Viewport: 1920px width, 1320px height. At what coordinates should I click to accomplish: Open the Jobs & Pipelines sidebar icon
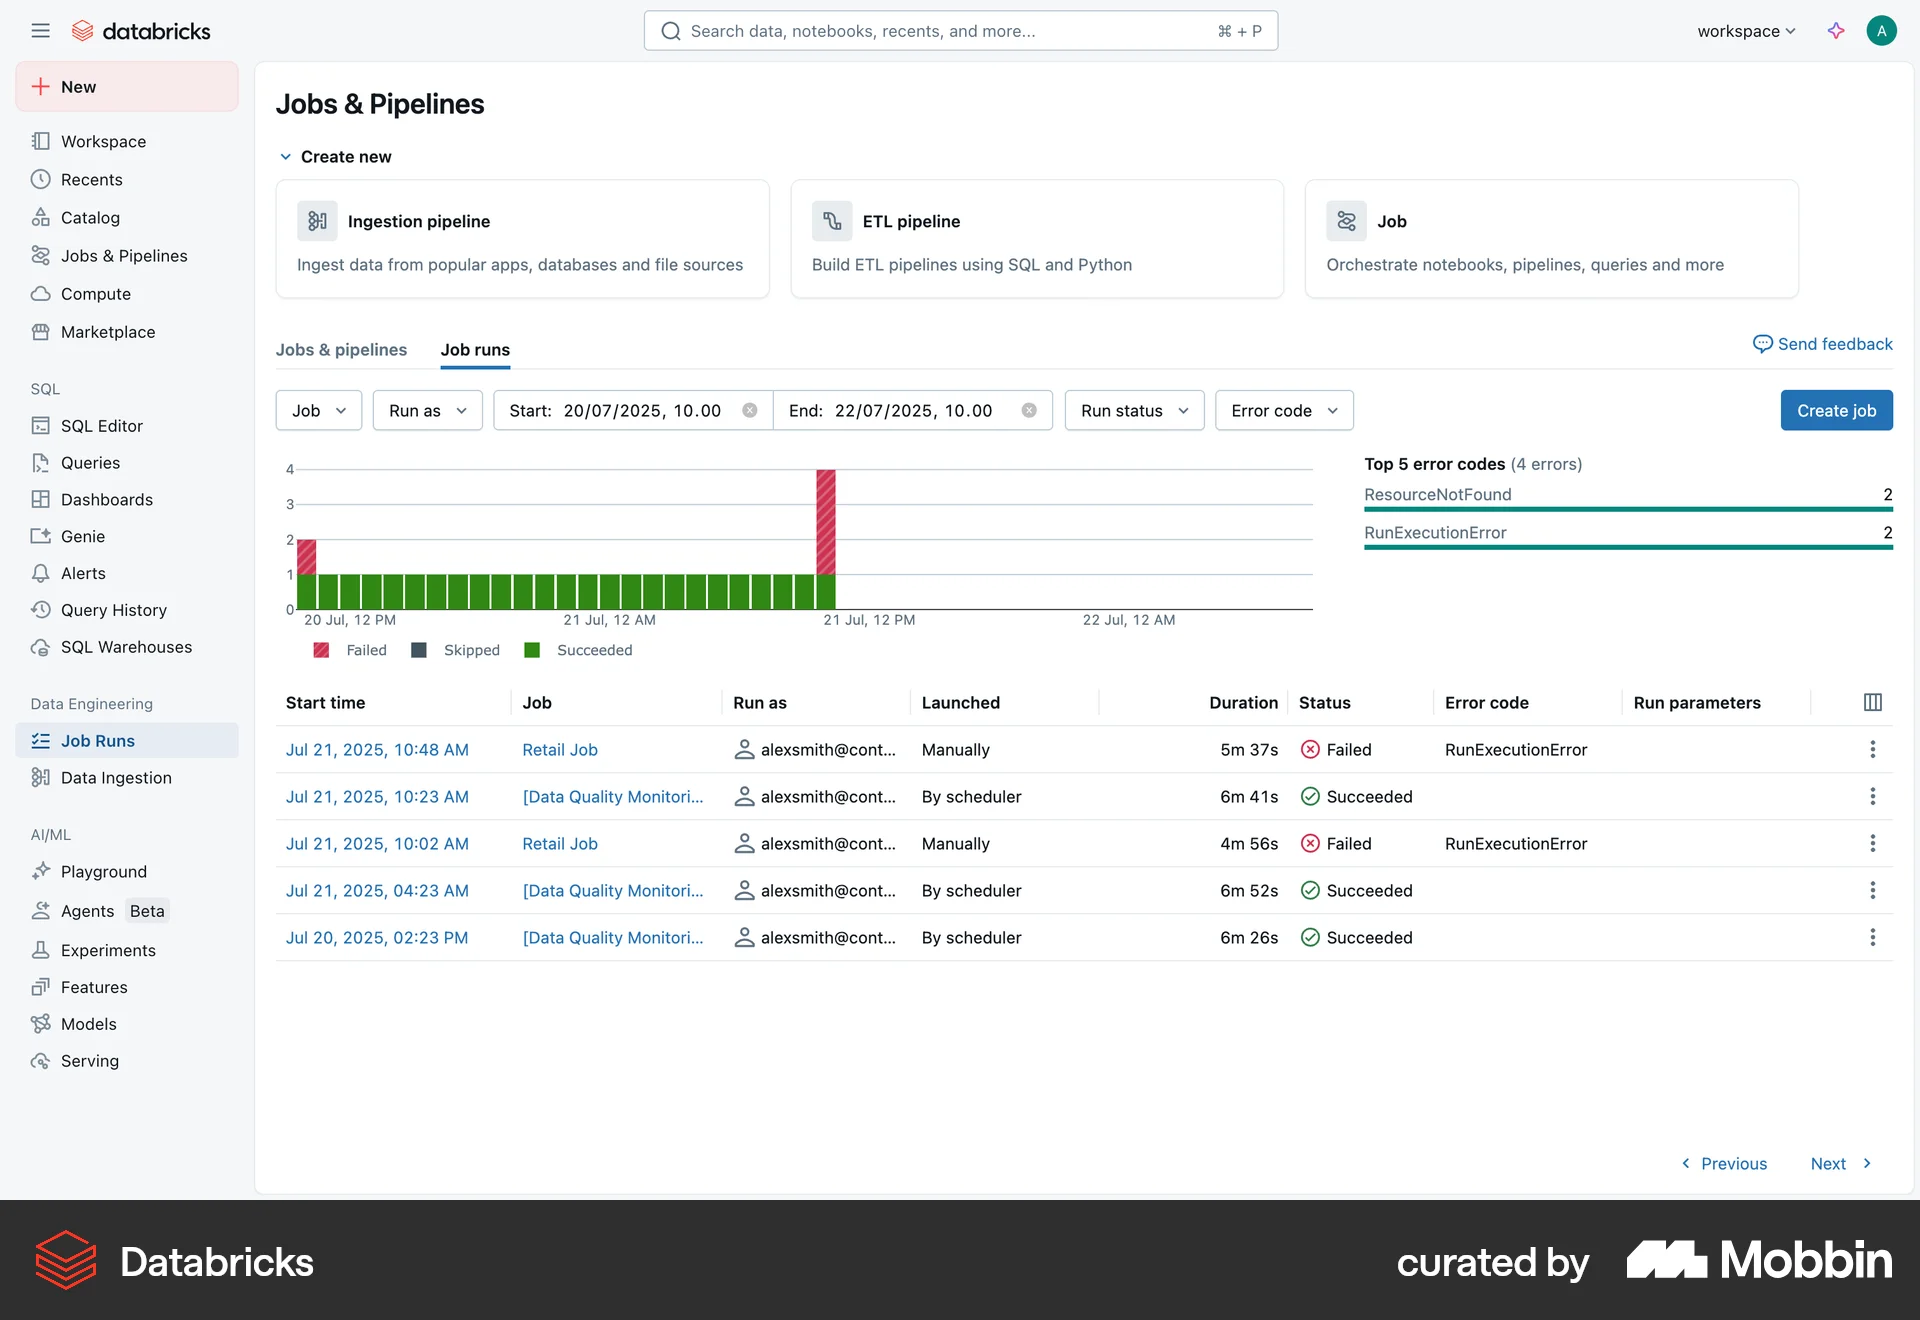click(x=41, y=255)
